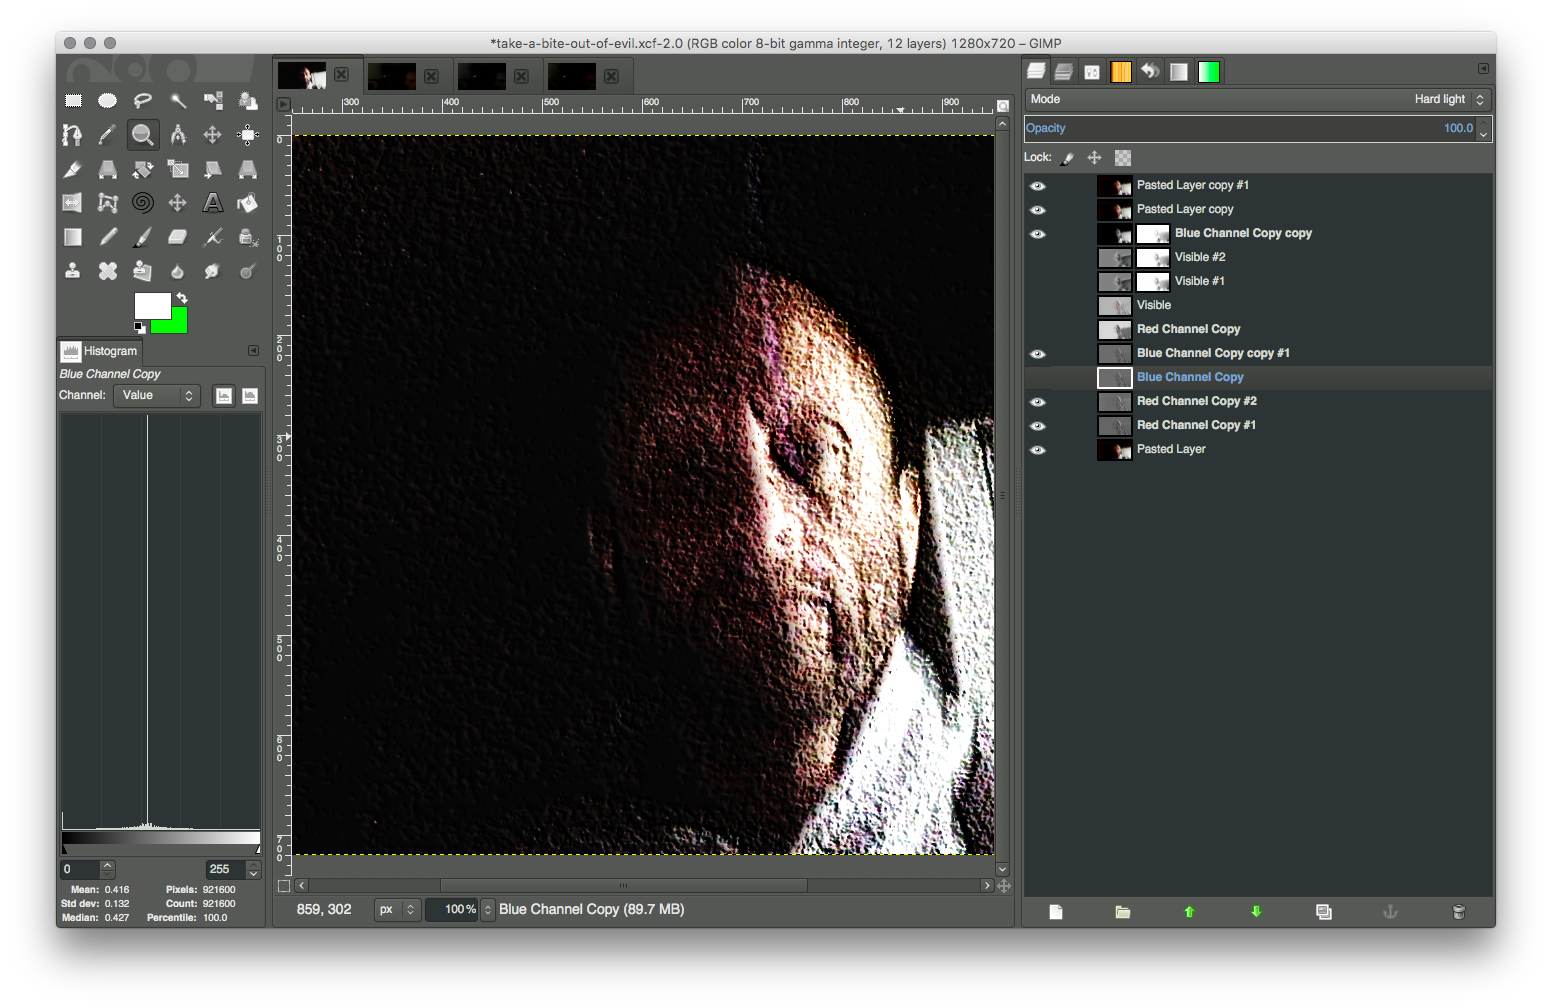Choose the Fuzzy Select magic wand tool
Viewport: 1552px width, 1008px height.
pyautogui.click(x=178, y=100)
